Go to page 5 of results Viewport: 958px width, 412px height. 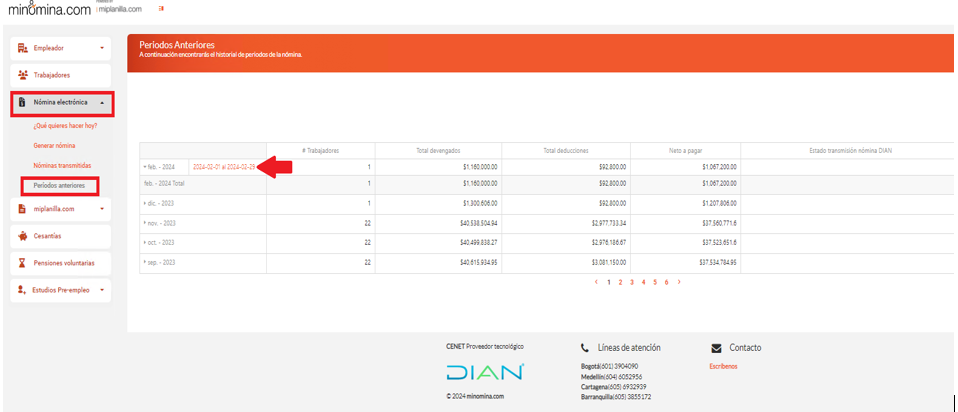point(655,282)
